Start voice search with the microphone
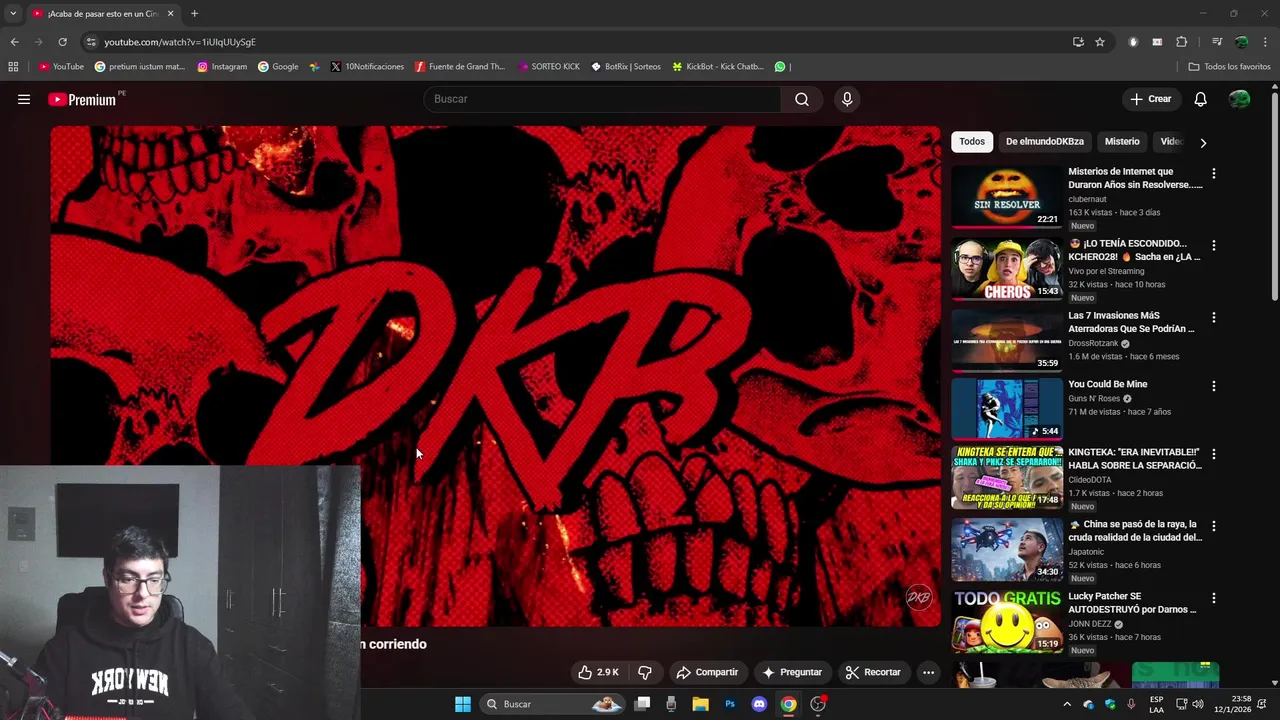Image resolution: width=1280 pixels, height=720 pixels. tap(847, 99)
